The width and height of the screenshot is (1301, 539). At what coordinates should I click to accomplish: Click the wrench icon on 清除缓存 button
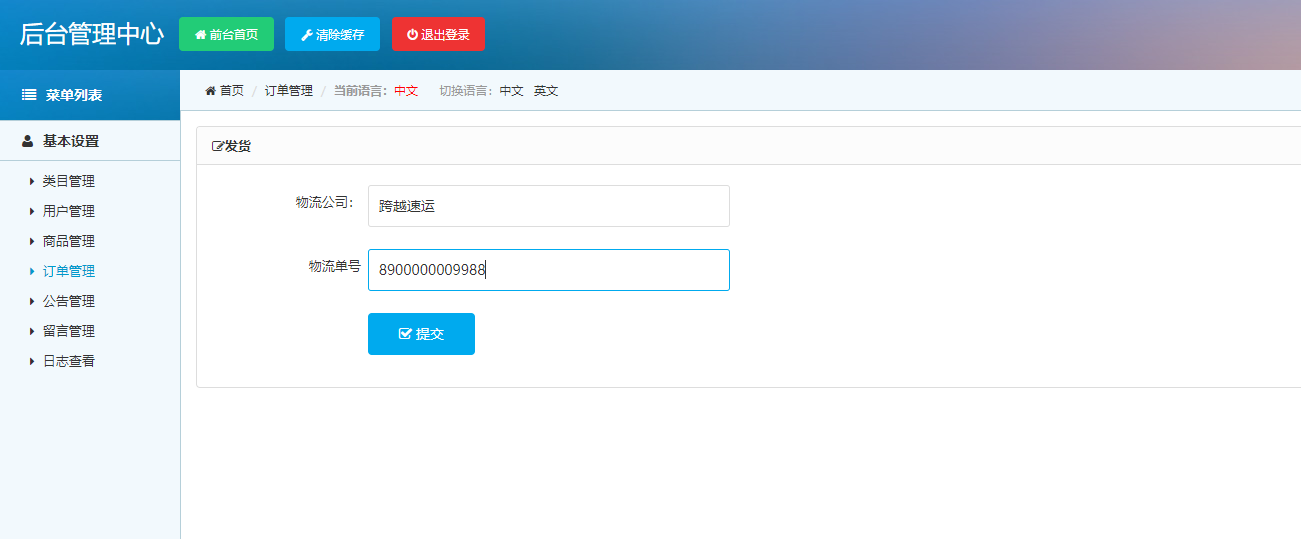307,34
